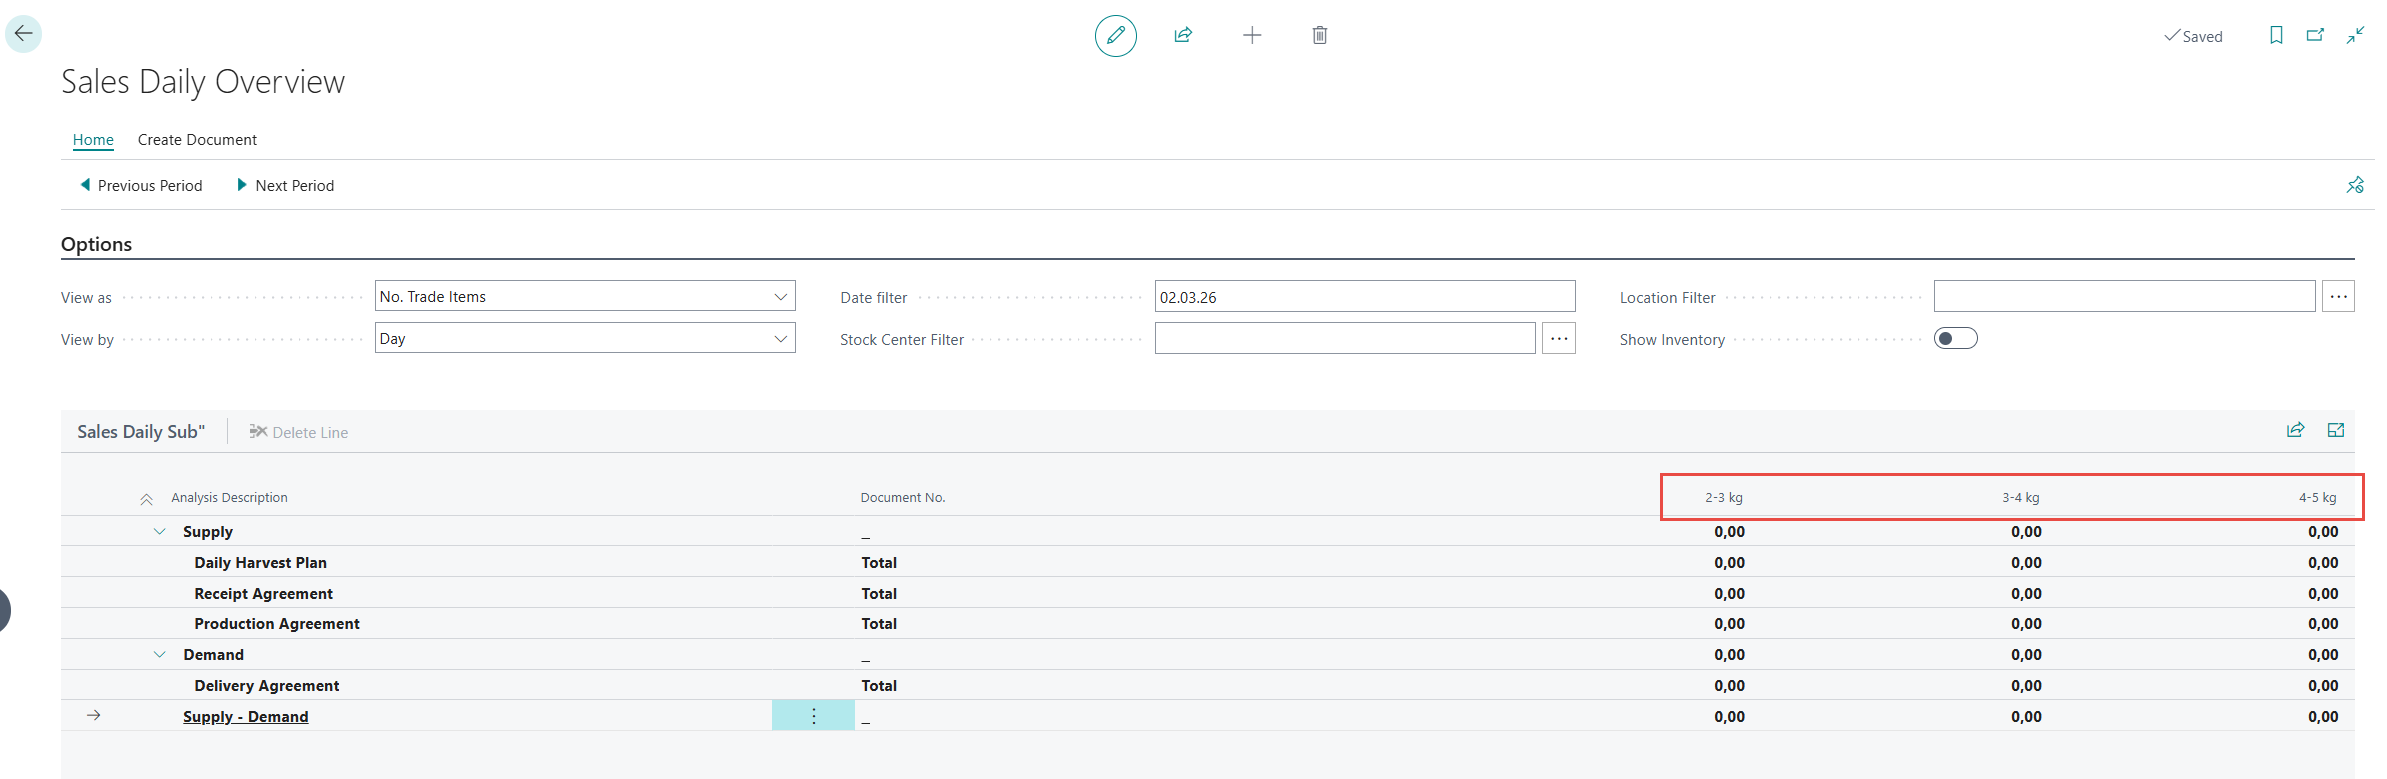The height and width of the screenshot is (779, 2387).
Task: Go to Previous Period
Action: [141, 186]
